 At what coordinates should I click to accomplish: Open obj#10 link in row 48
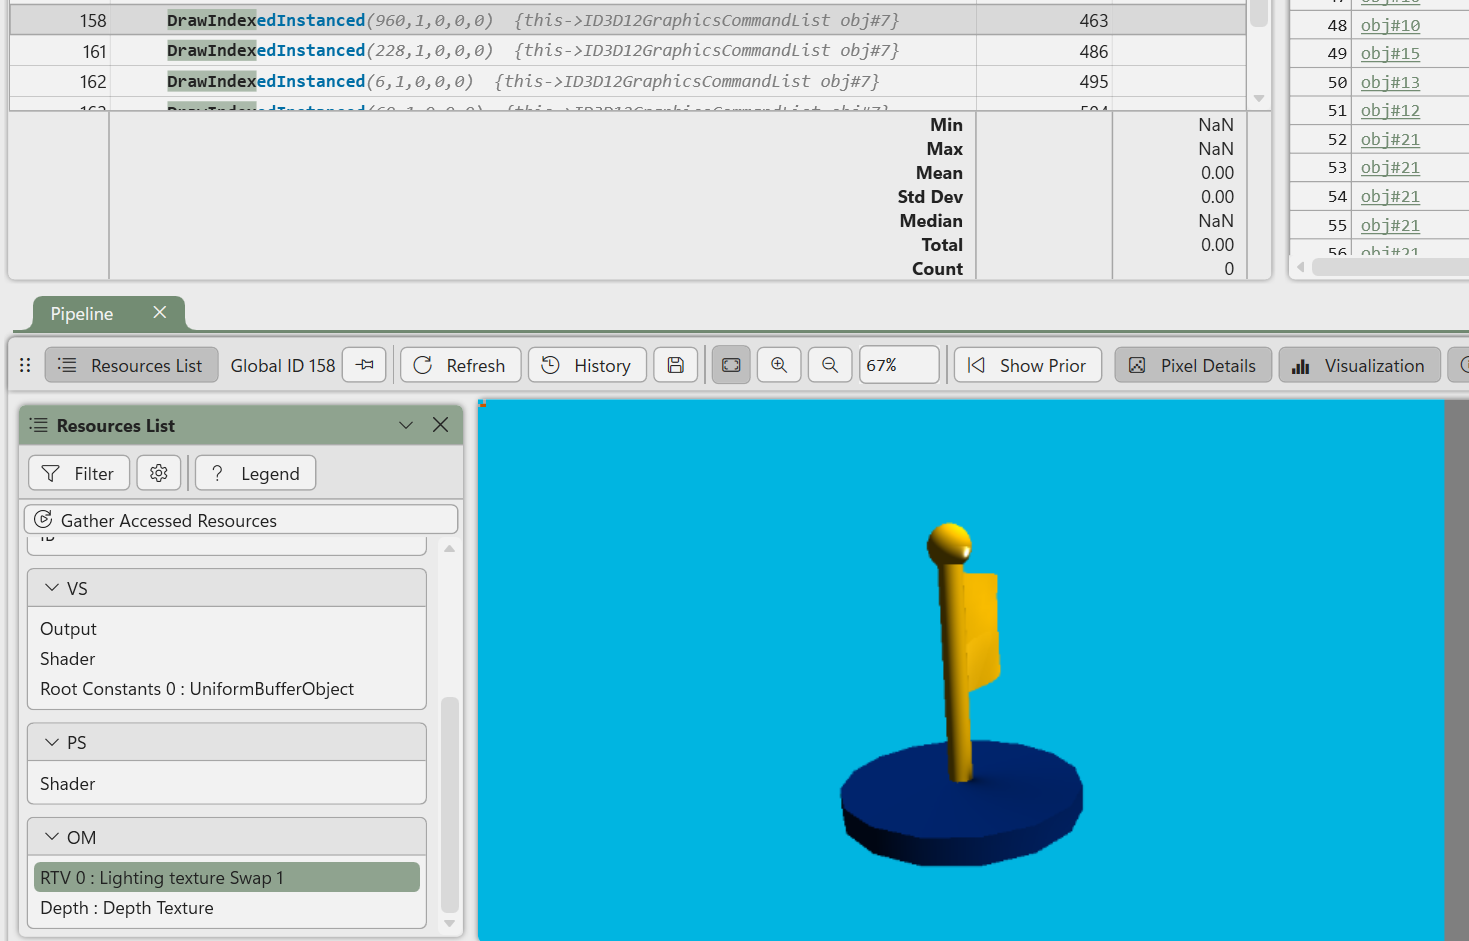1390,25
